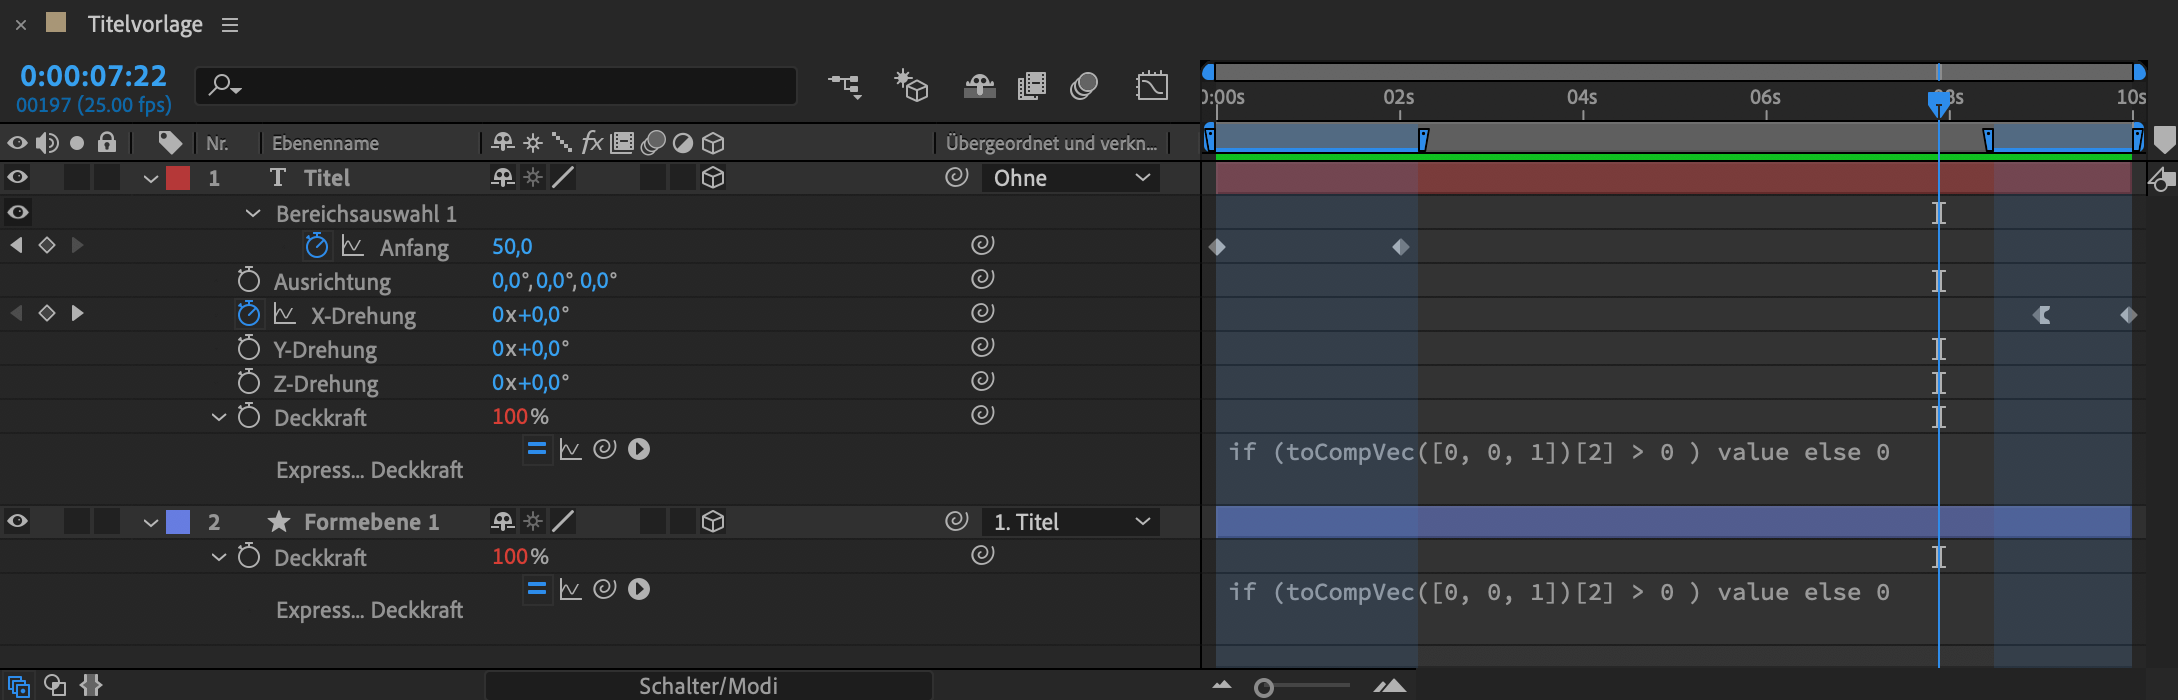Click Ausrichtung property pick whip
This screenshot has height=700, width=2178.
[982, 279]
